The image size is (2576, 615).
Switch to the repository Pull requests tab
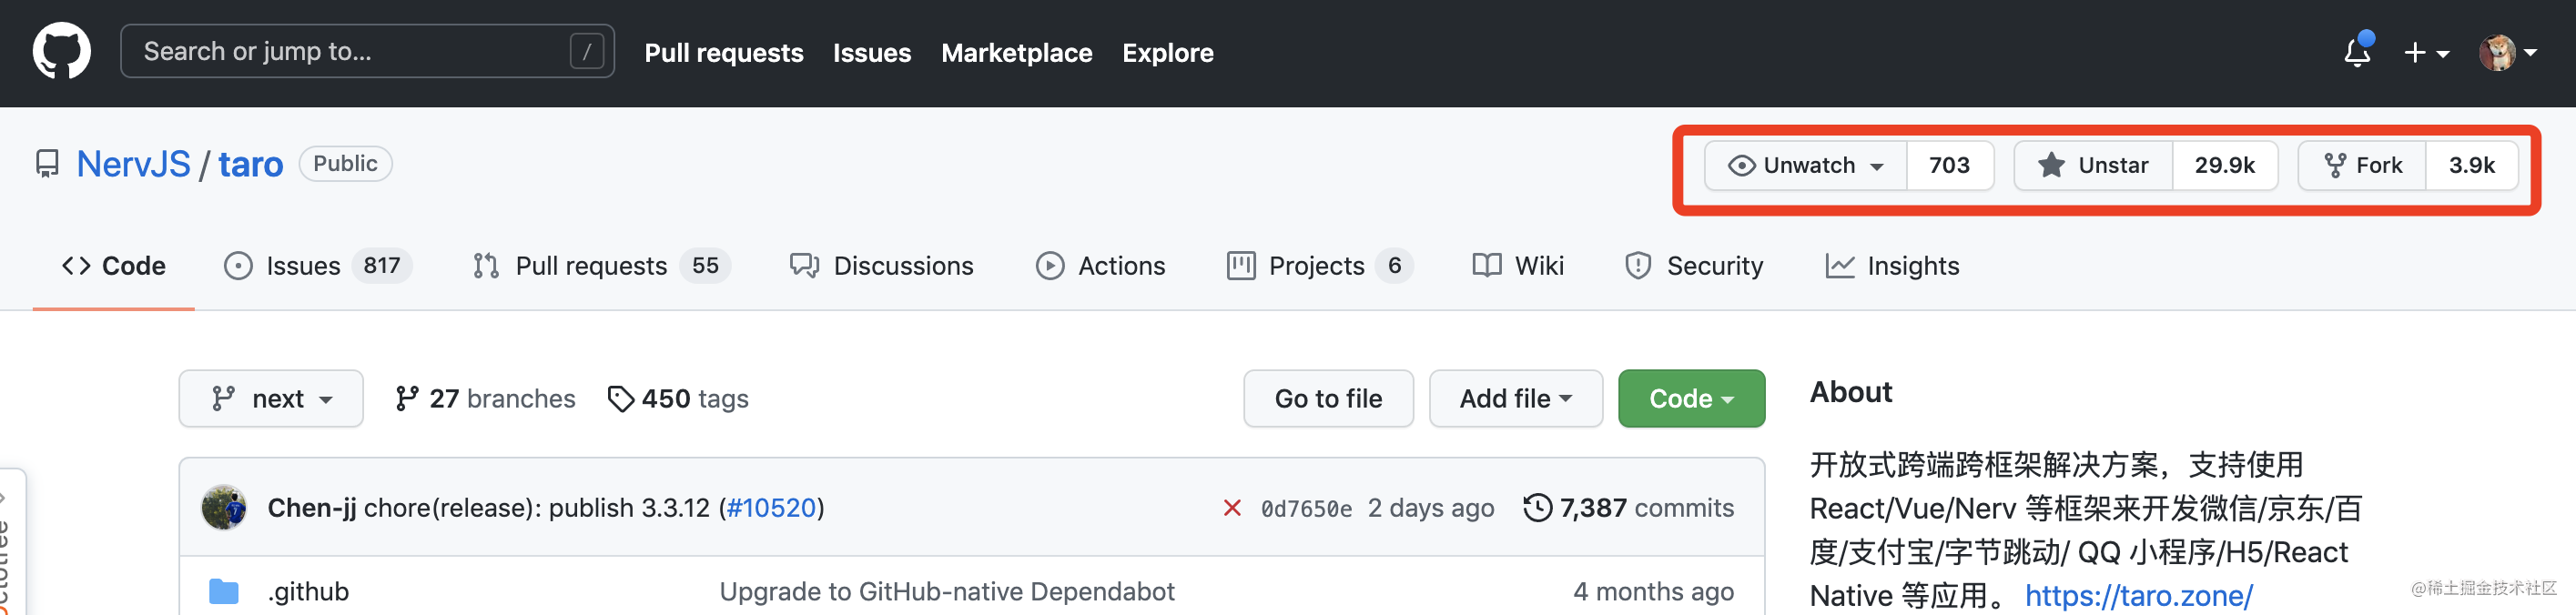(602, 266)
